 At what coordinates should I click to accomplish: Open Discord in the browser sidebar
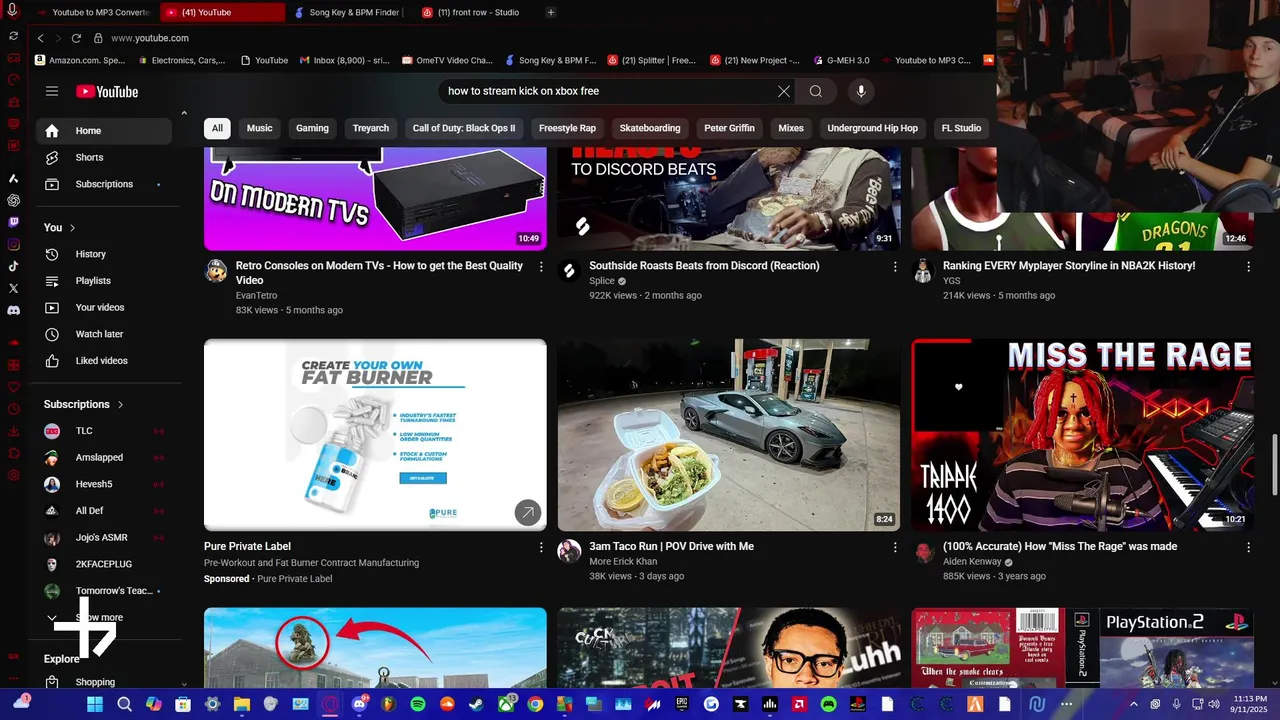13,310
